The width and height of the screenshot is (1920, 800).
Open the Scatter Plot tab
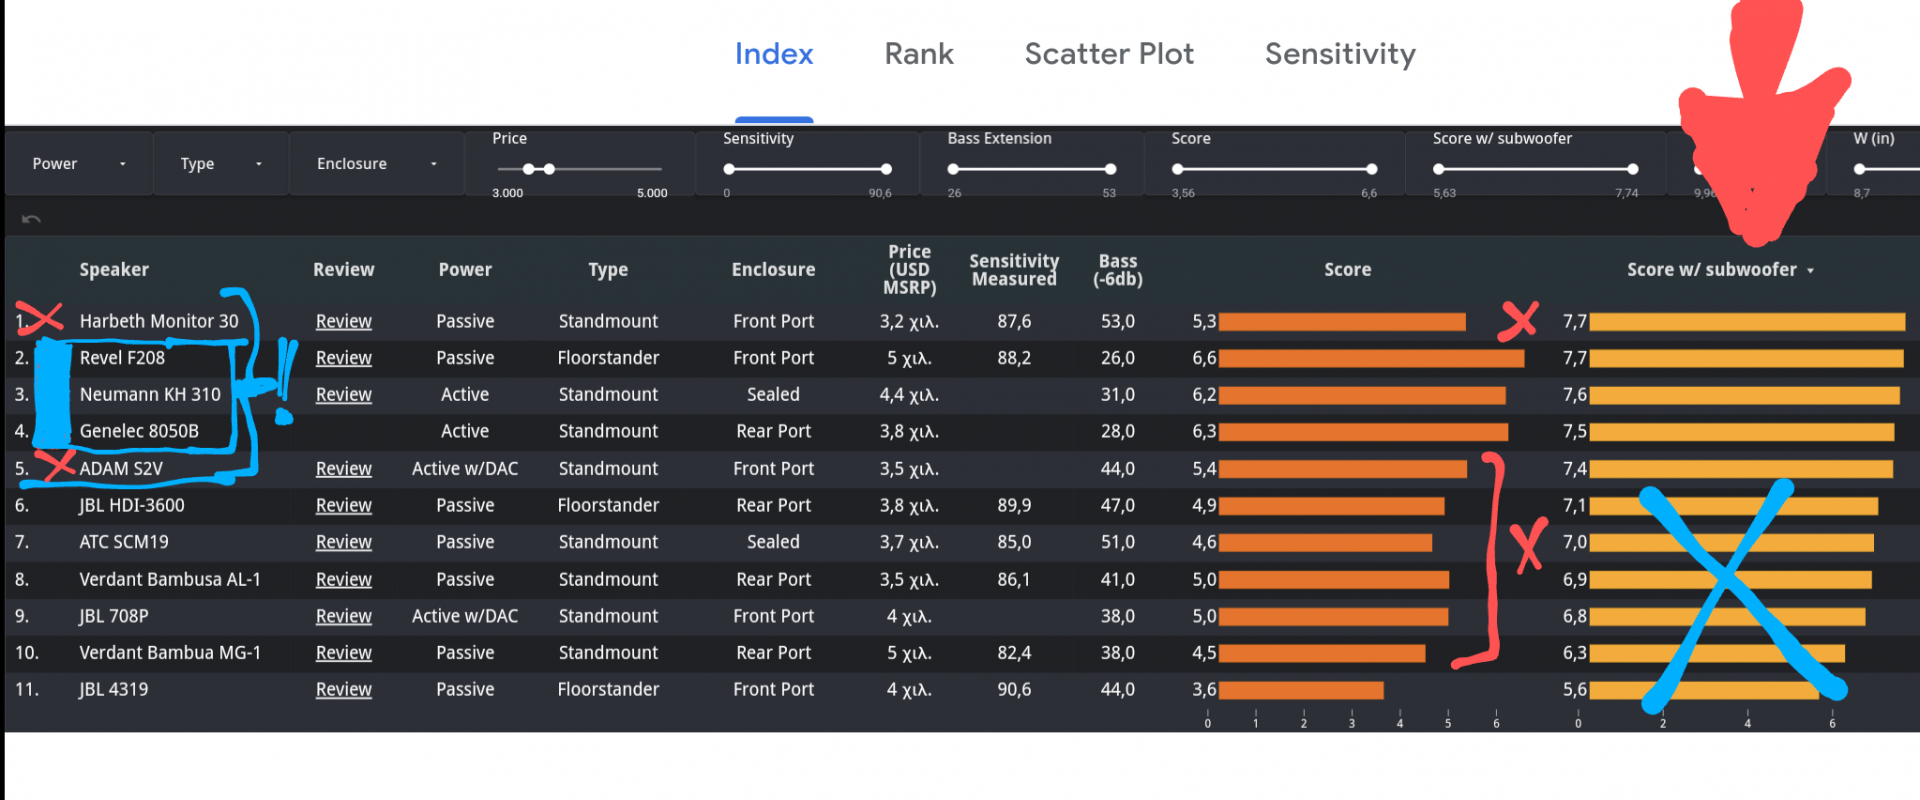(1108, 54)
